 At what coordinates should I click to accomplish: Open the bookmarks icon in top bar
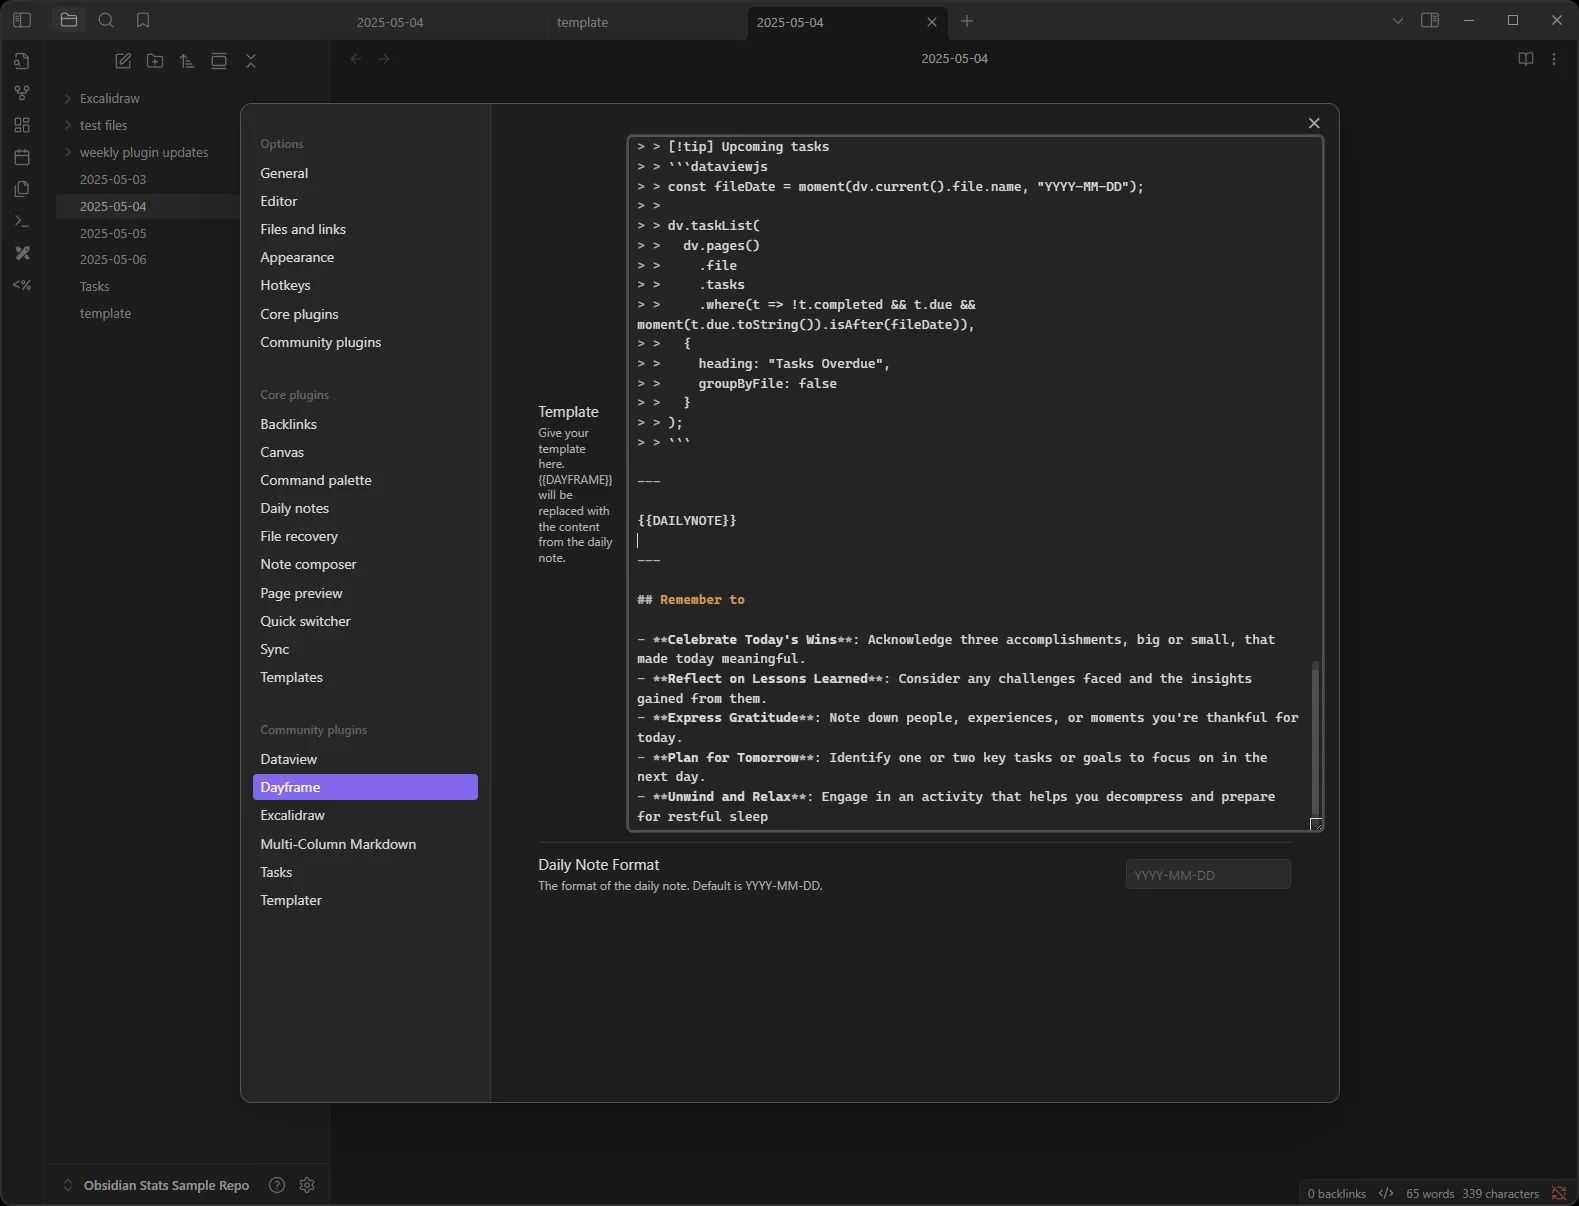click(x=143, y=20)
